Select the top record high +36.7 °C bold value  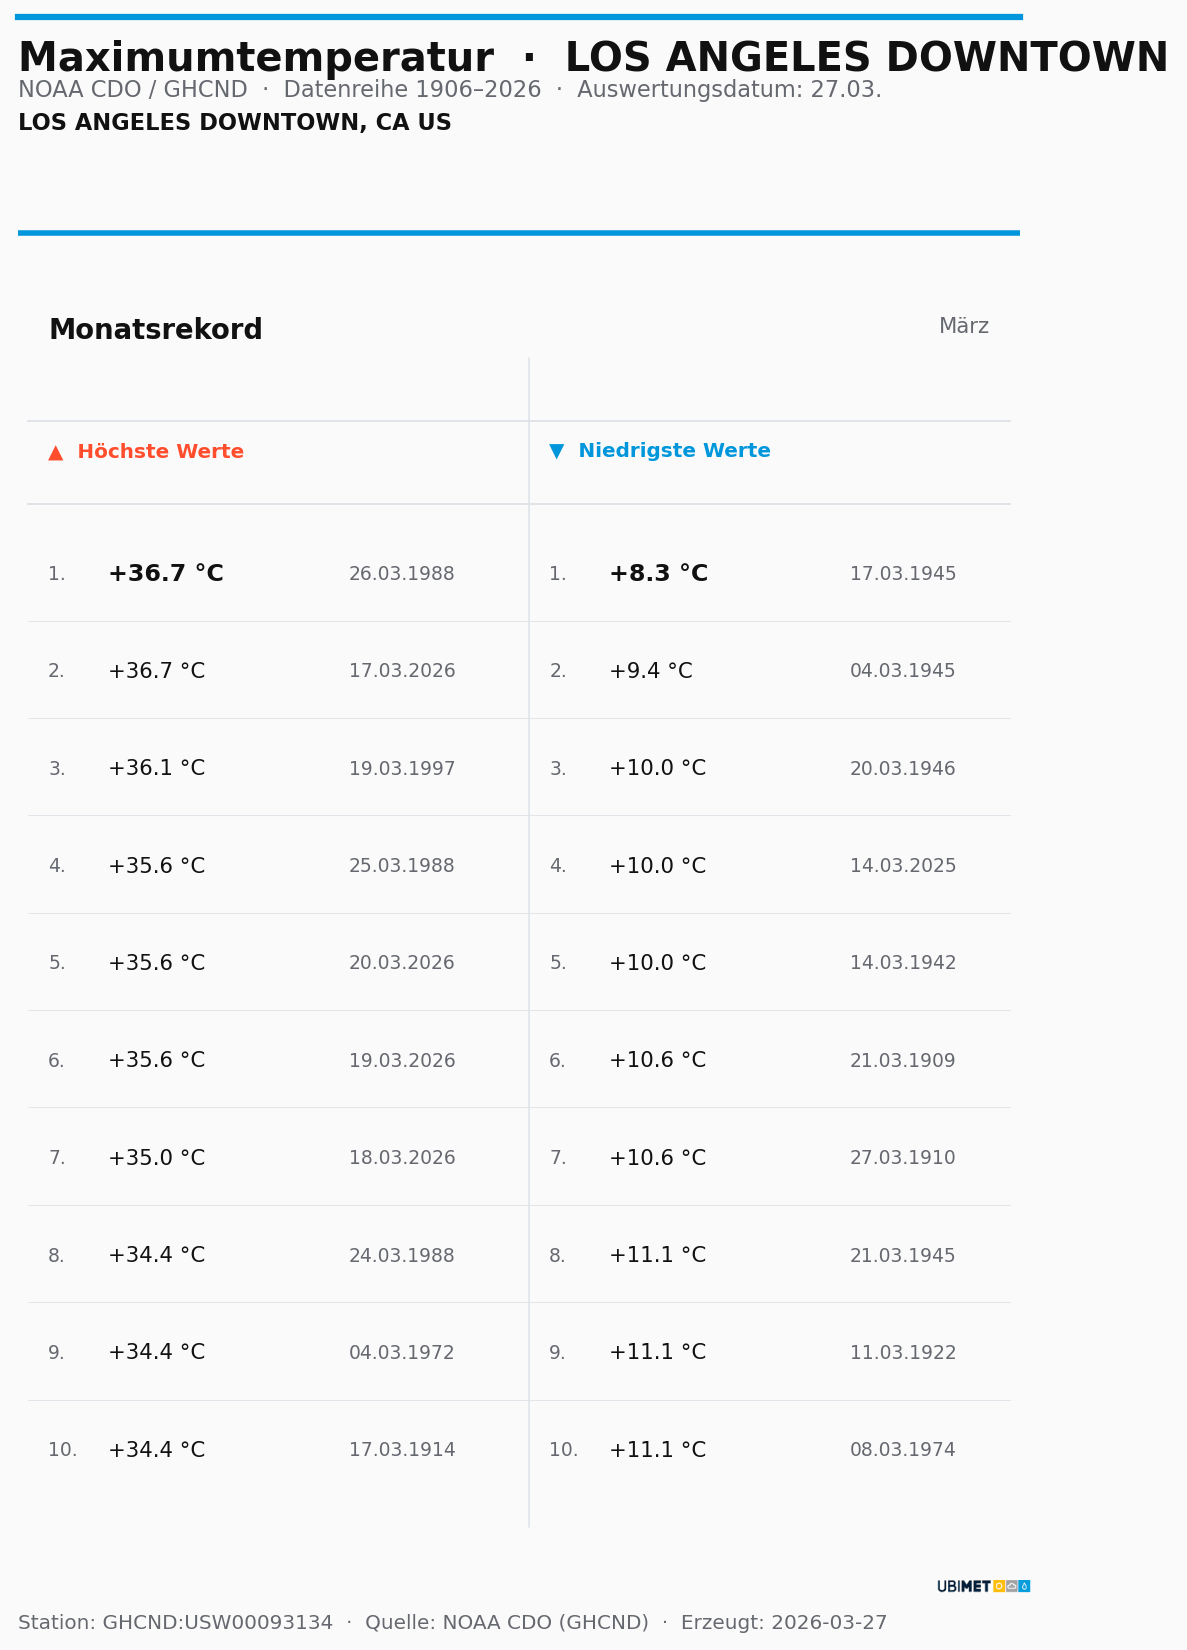[165, 574]
